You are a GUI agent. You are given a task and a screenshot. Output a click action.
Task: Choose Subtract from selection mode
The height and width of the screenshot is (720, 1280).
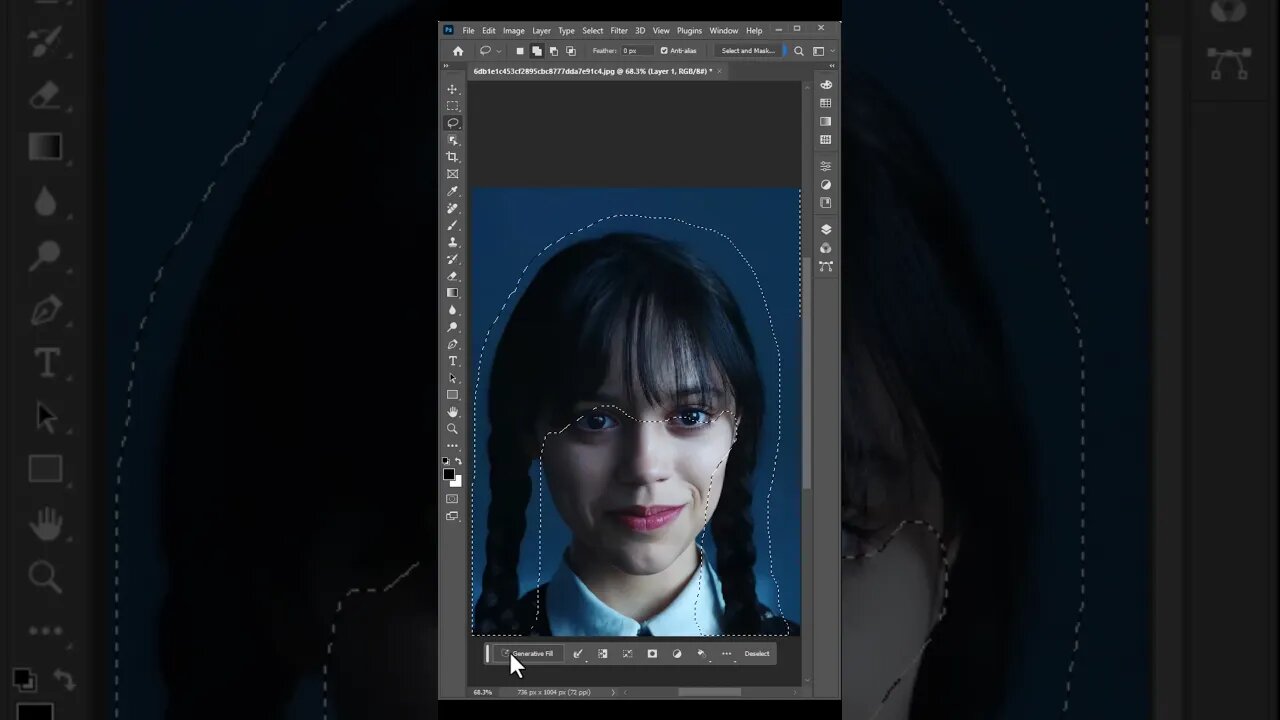coord(554,51)
